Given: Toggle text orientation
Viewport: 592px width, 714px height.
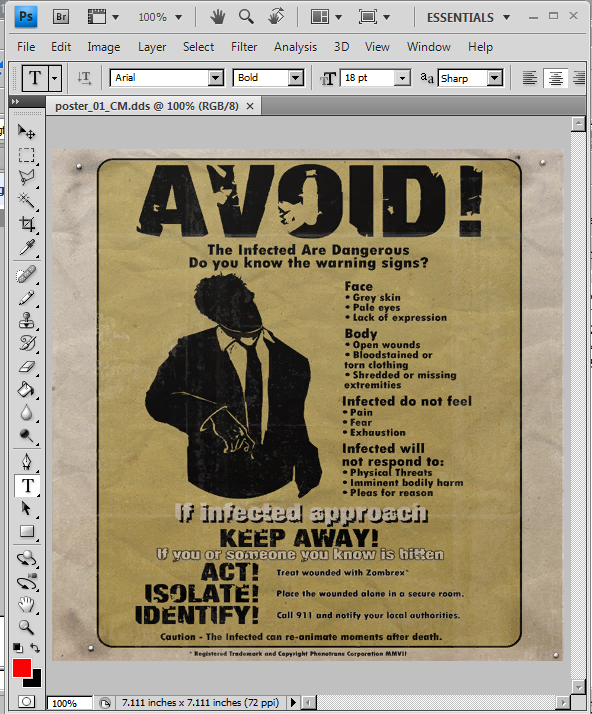Looking at the screenshot, I should (x=84, y=78).
